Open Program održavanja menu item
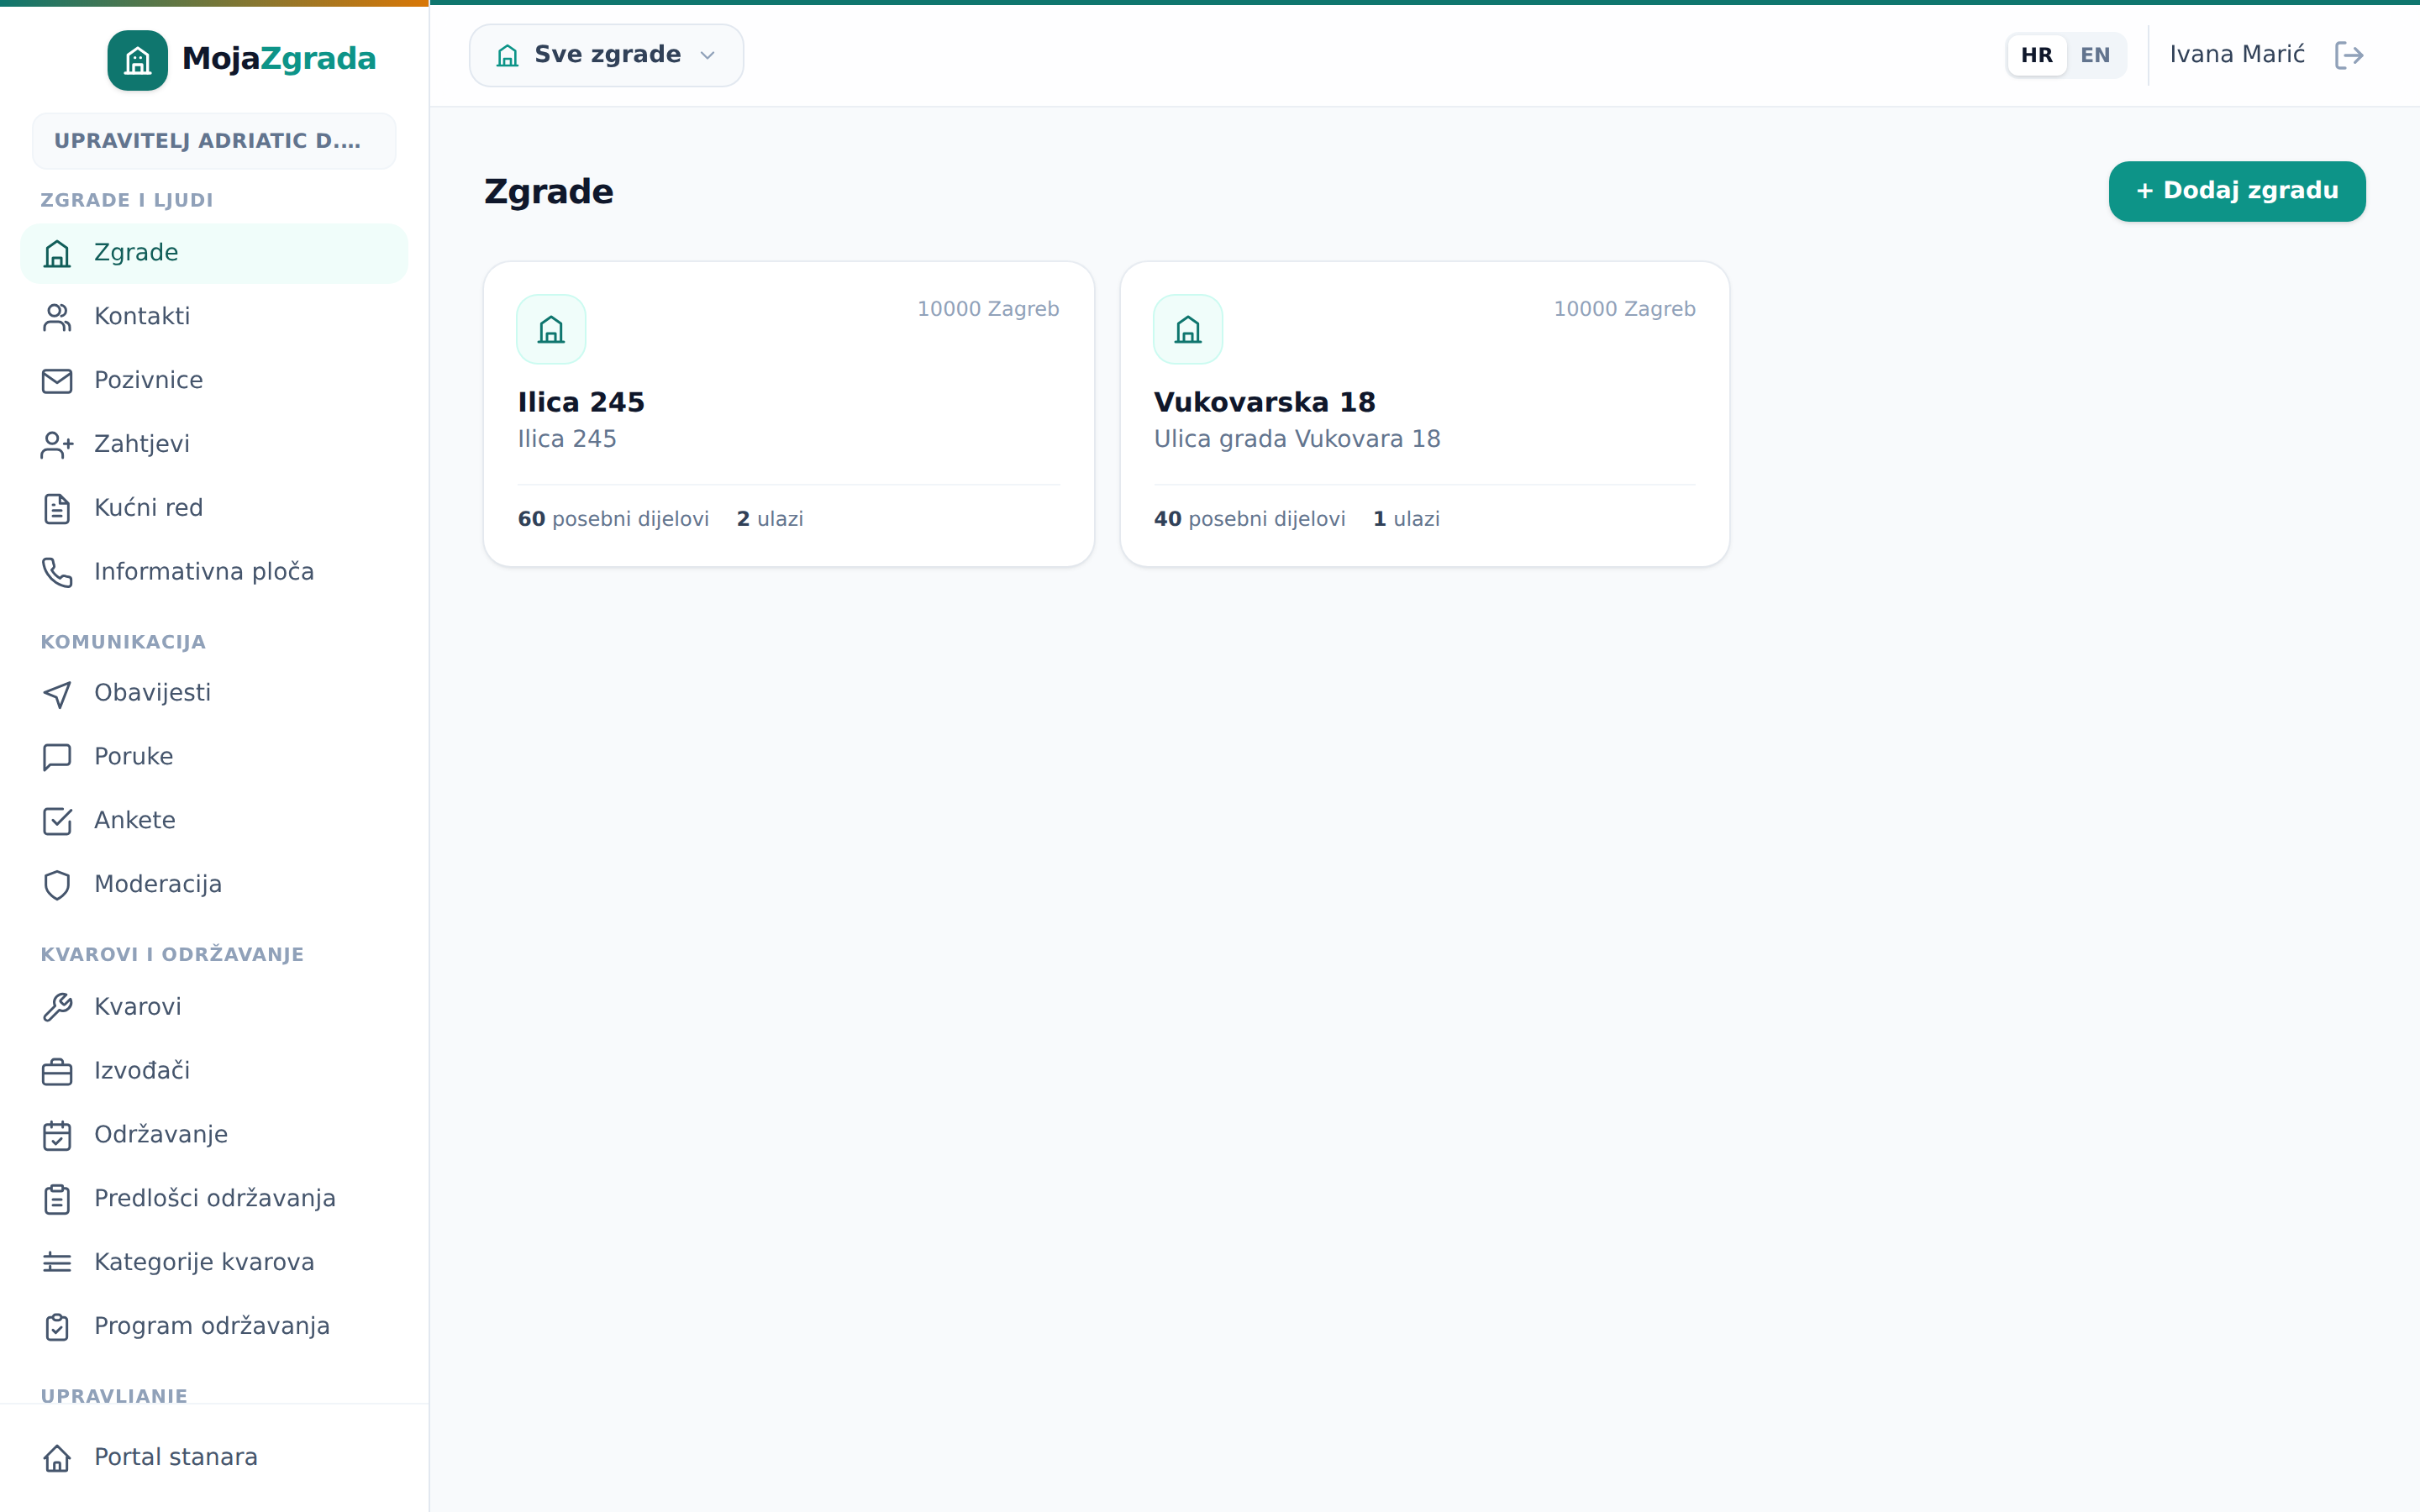The width and height of the screenshot is (2420, 1512). click(214, 1326)
